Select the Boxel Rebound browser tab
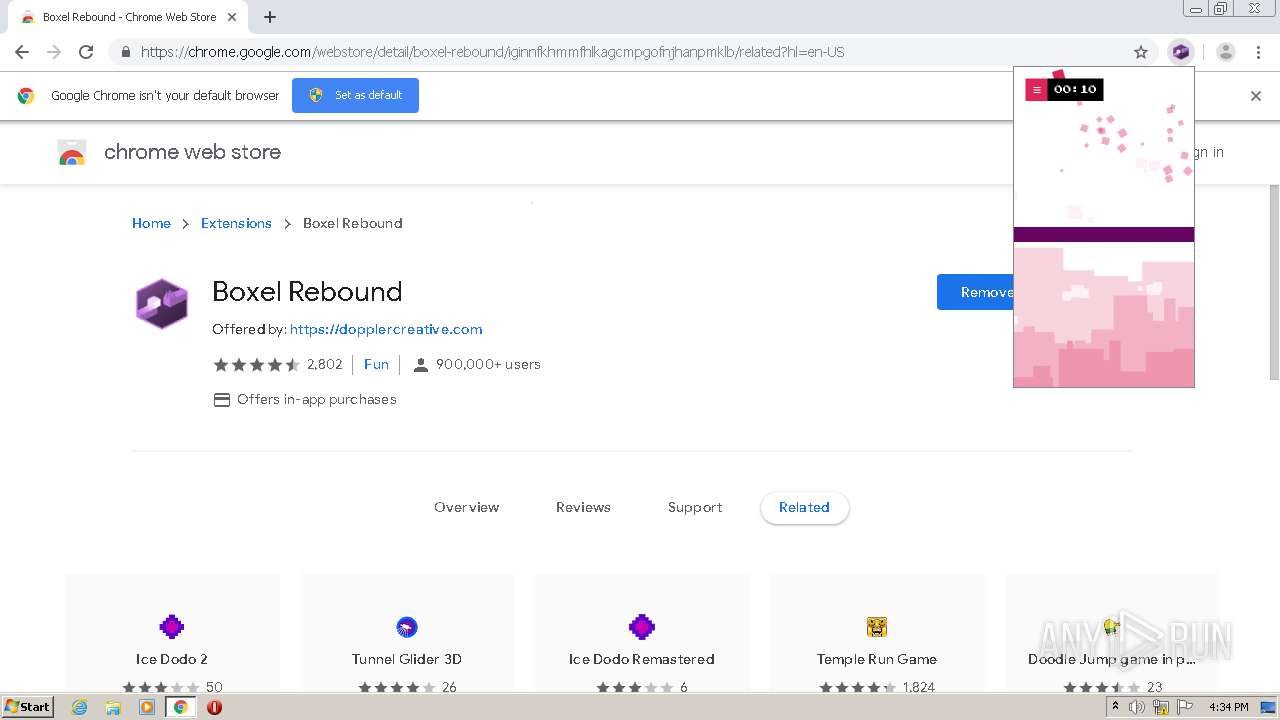This screenshot has width=1280, height=720. [x=128, y=17]
